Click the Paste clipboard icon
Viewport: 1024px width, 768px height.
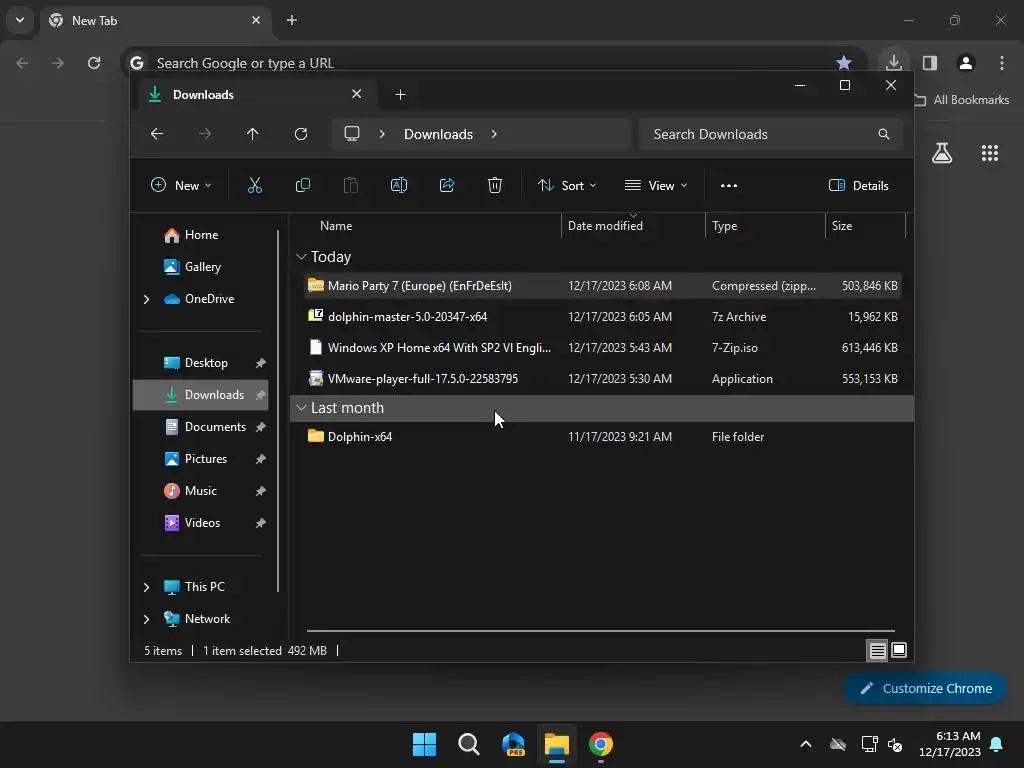(x=351, y=185)
